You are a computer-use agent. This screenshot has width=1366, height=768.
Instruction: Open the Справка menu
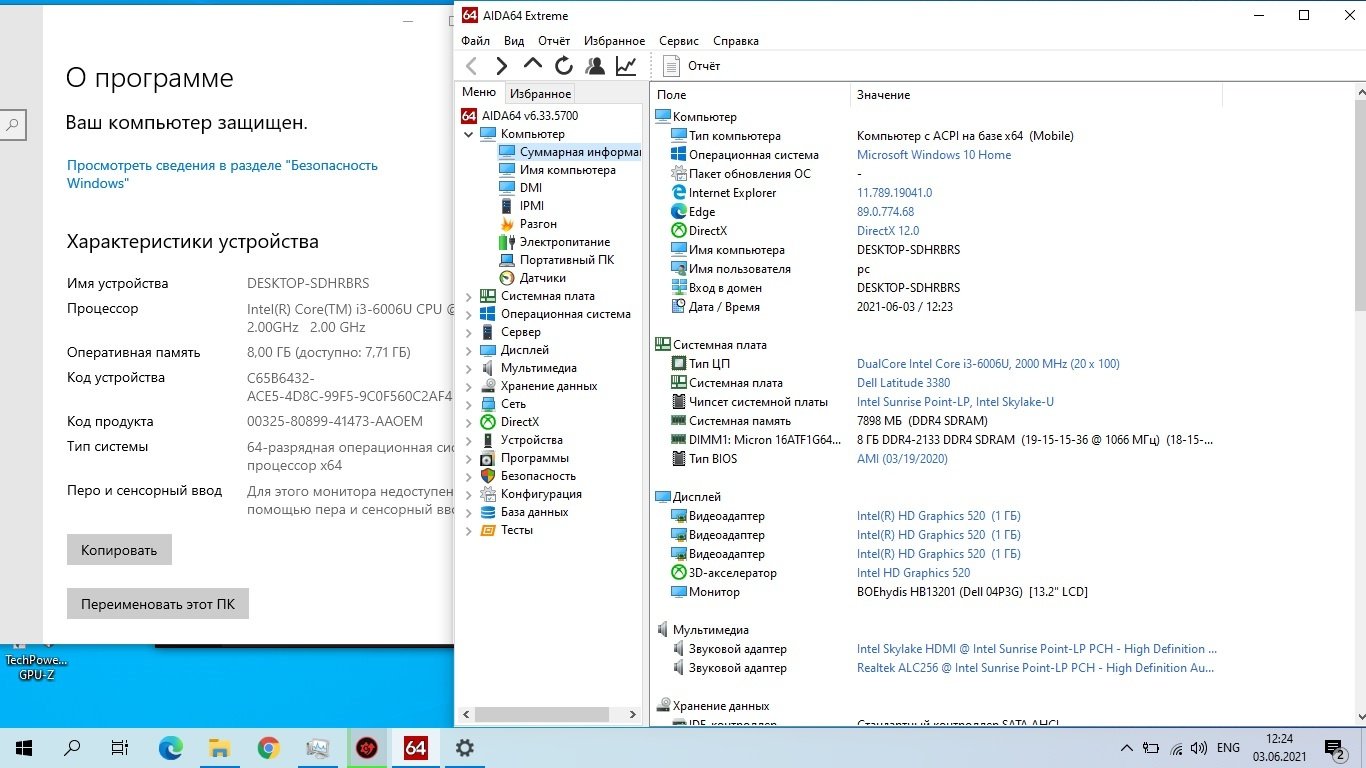click(x=736, y=41)
